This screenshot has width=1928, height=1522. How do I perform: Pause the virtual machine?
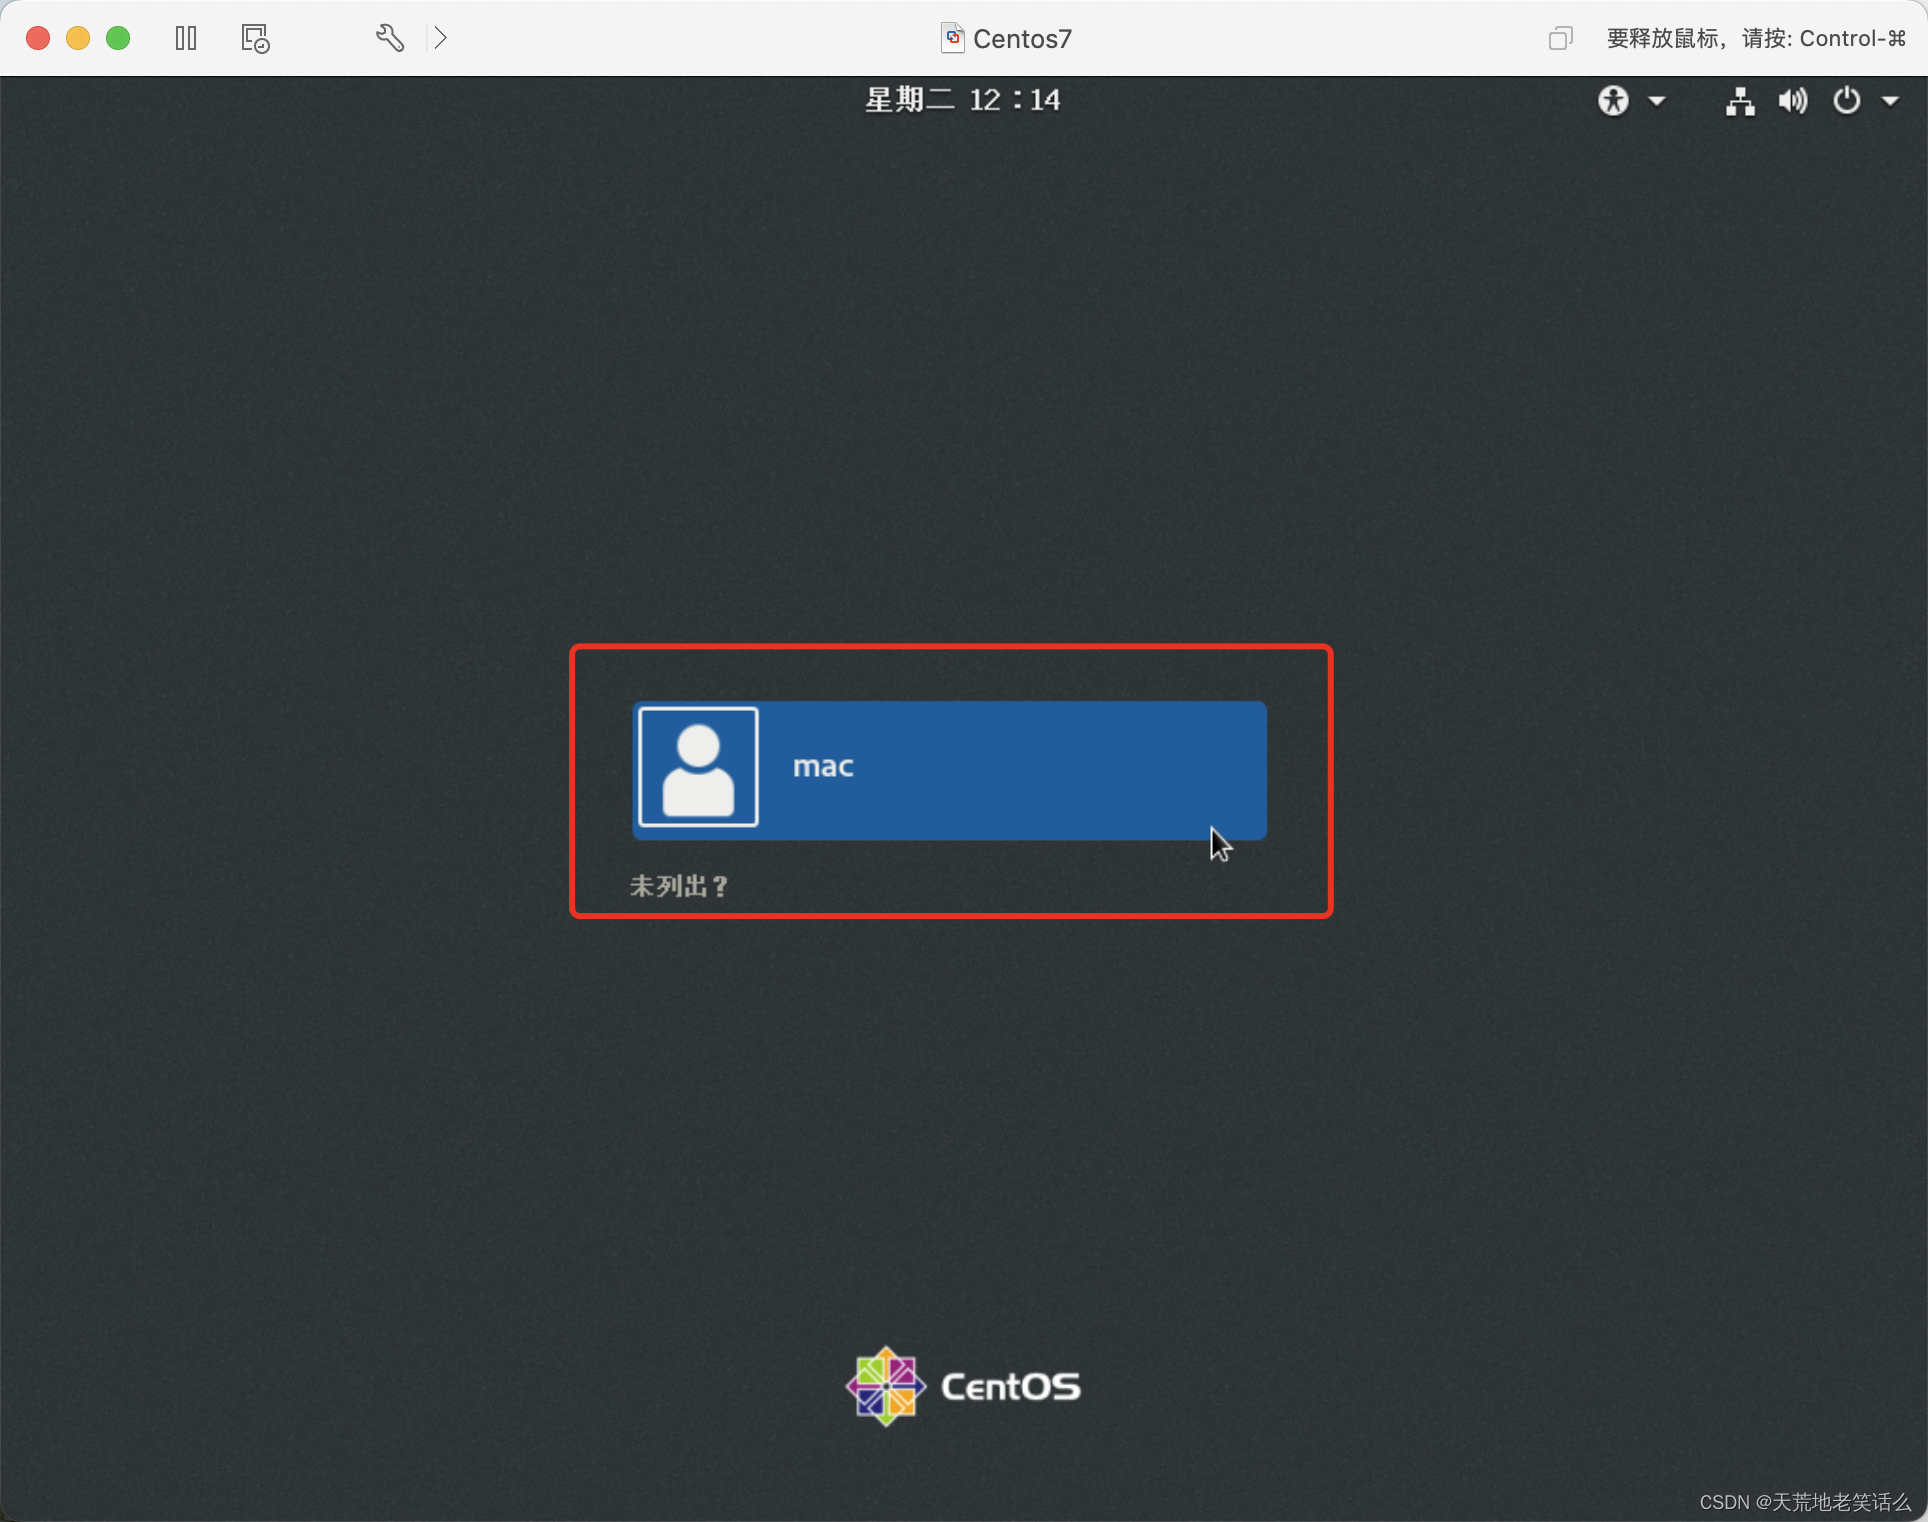click(x=186, y=39)
